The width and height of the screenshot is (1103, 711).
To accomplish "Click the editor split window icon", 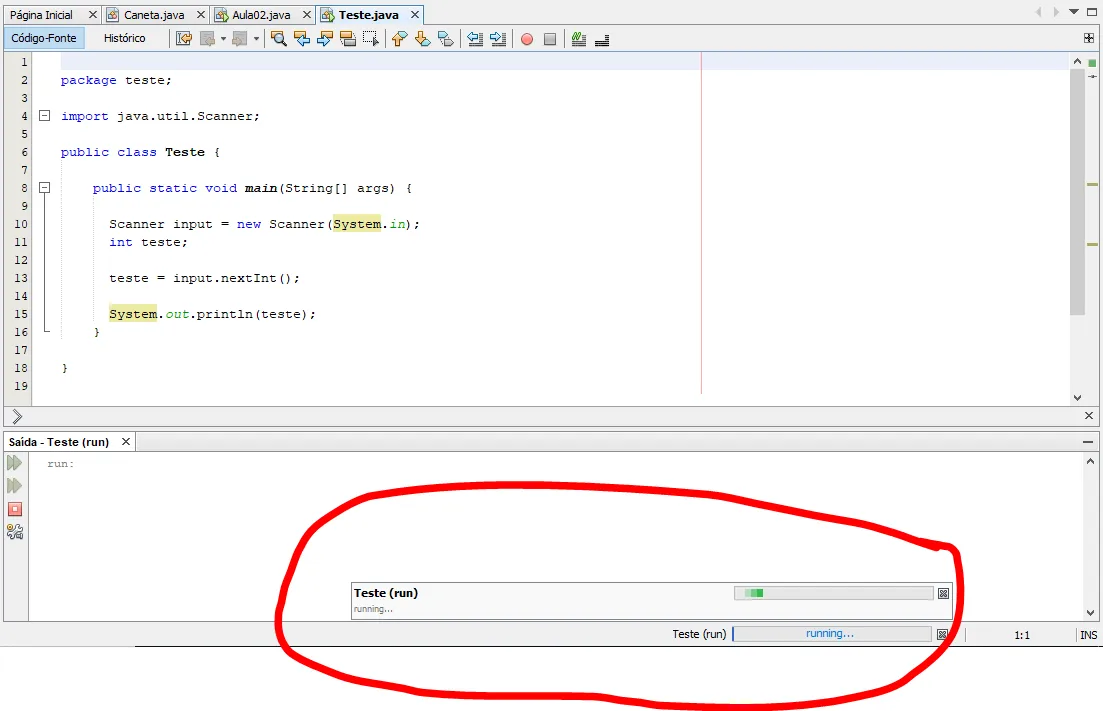I will [x=1089, y=38].
